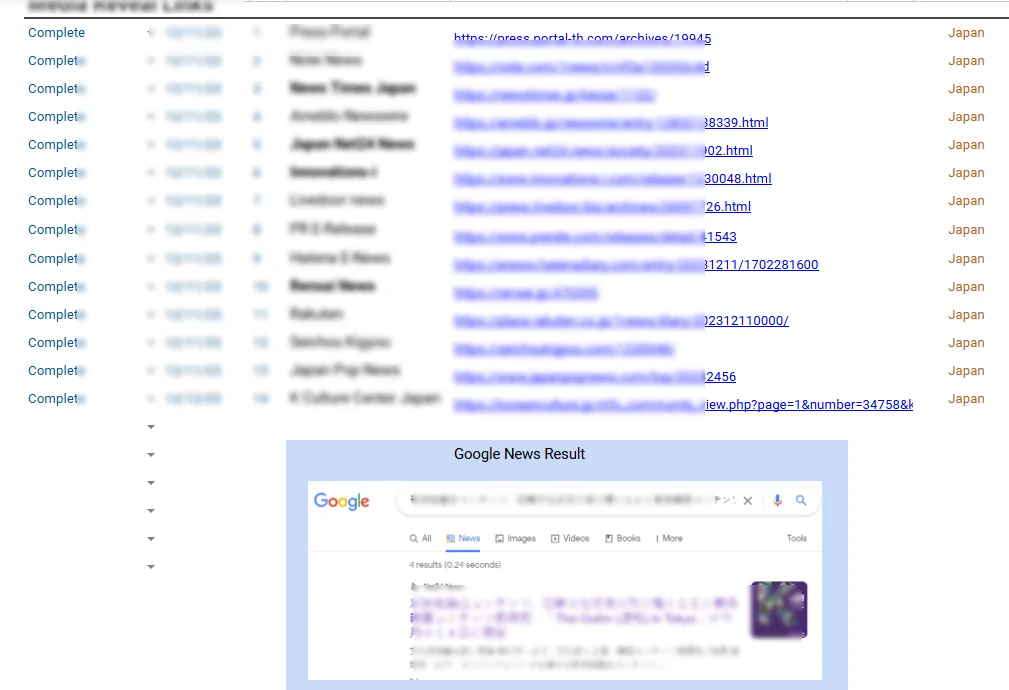Open the link ending in 30048.html
This screenshot has height=690, width=1009.
(x=613, y=178)
